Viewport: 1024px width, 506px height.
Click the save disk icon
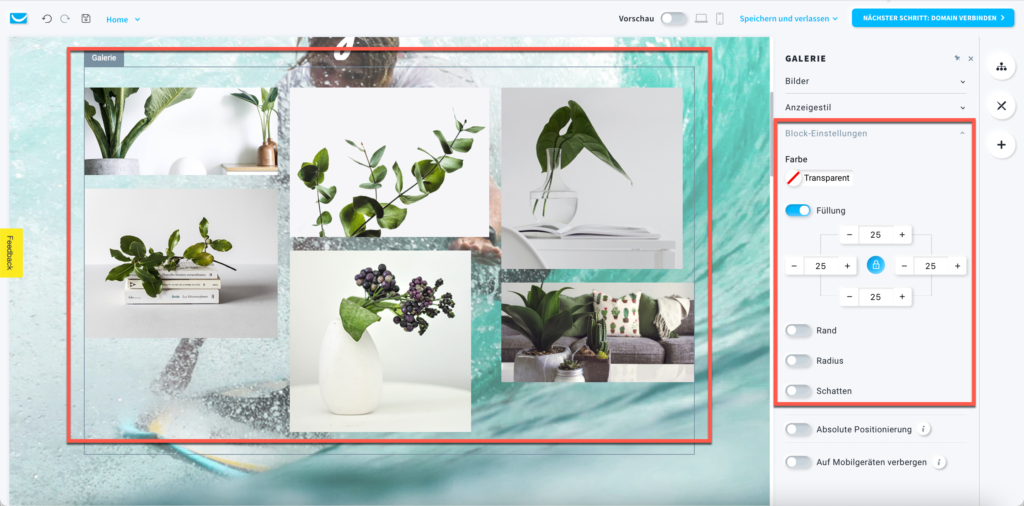[86, 19]
